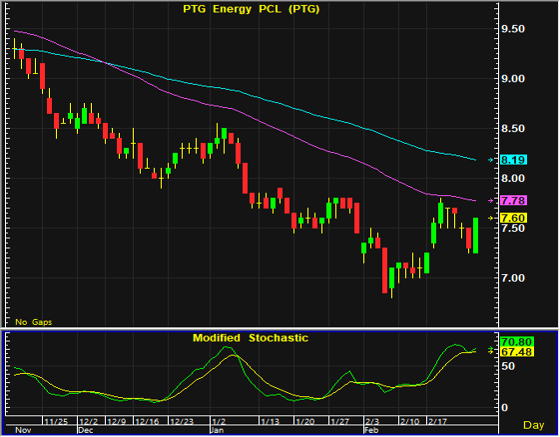
Task: Click the Feb month label
Action: (x=371, y=430)
